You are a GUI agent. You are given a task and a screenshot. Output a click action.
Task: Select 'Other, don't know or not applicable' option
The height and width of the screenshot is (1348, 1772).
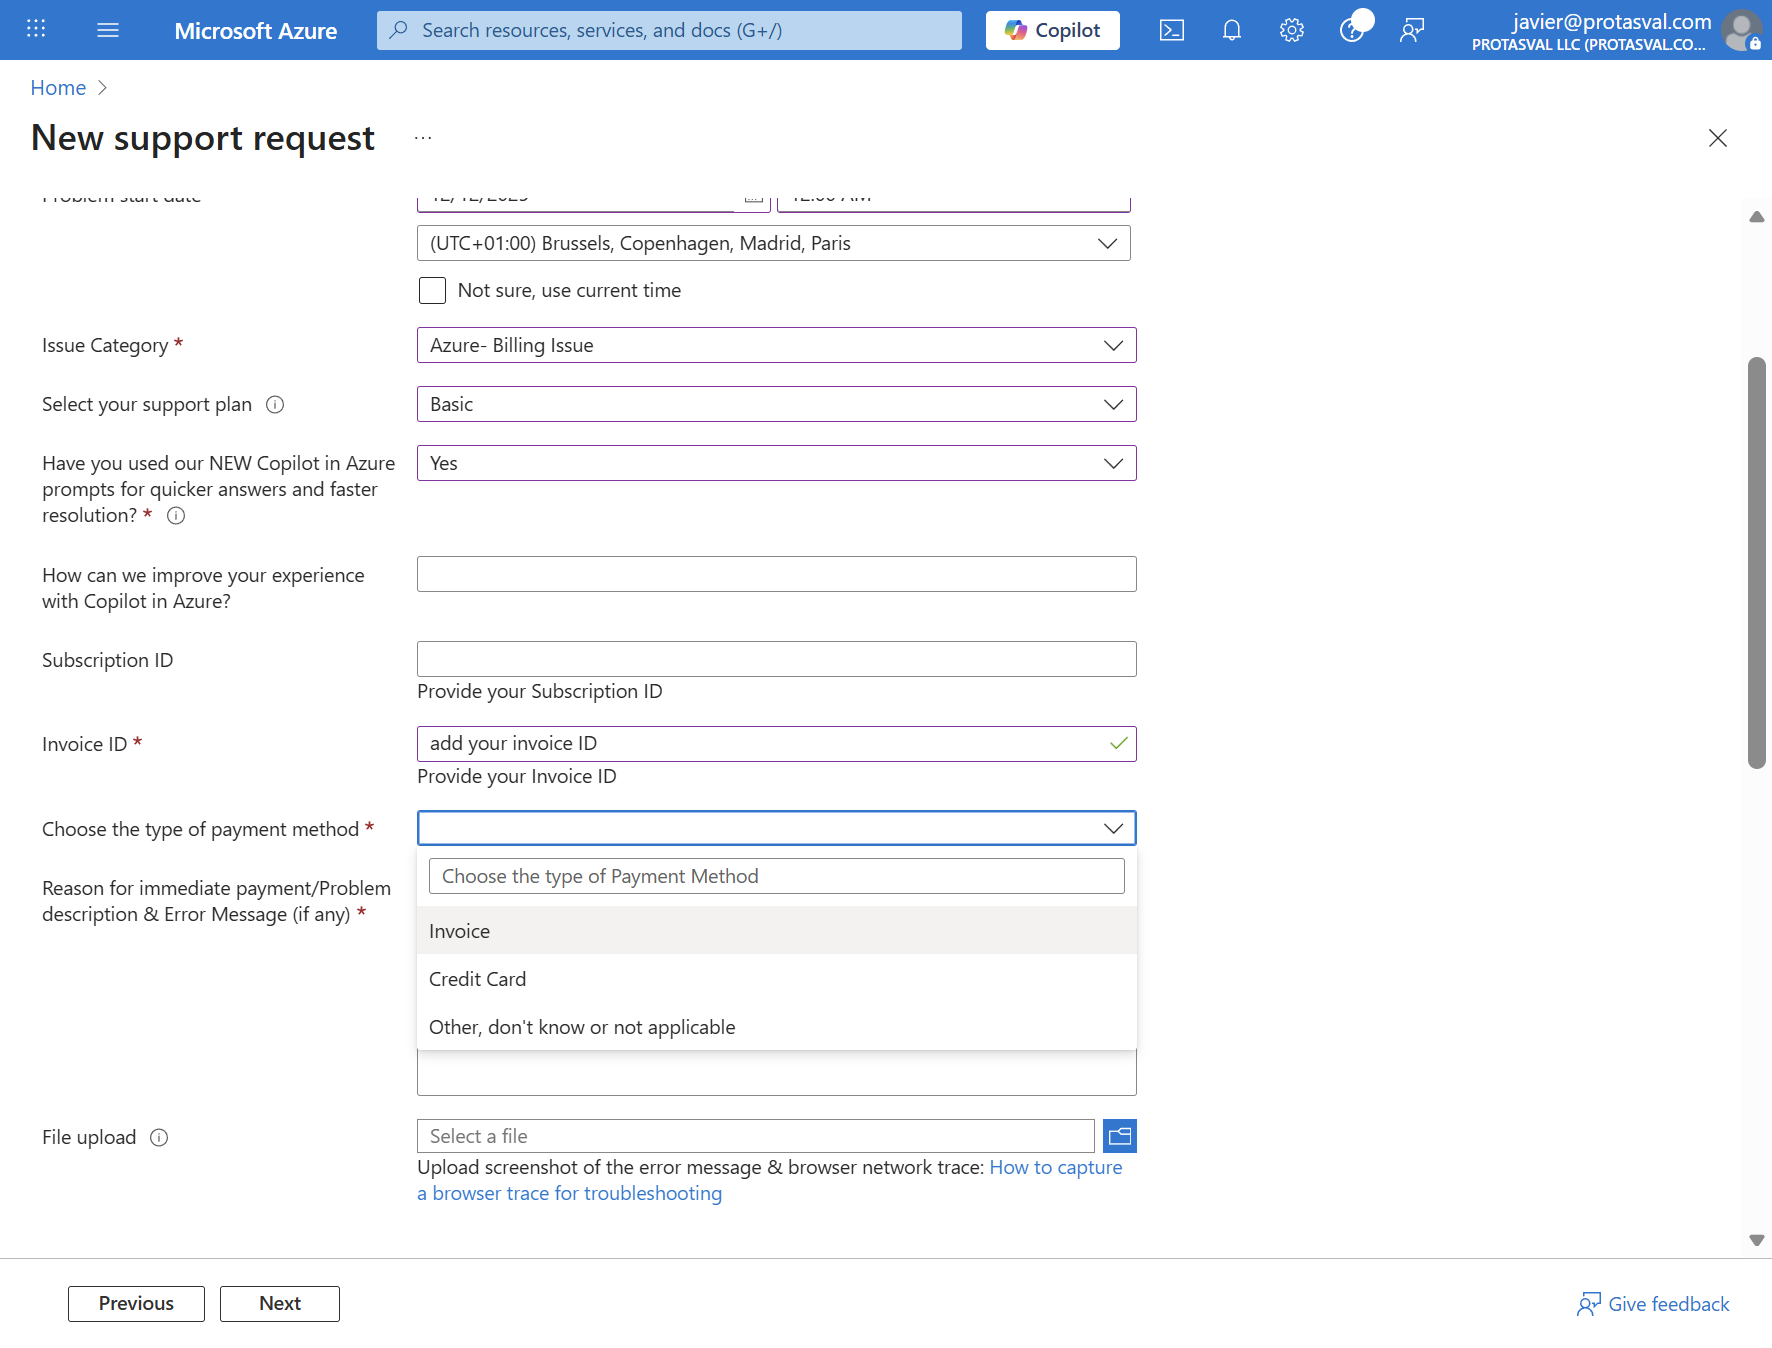pos(777,1027)
